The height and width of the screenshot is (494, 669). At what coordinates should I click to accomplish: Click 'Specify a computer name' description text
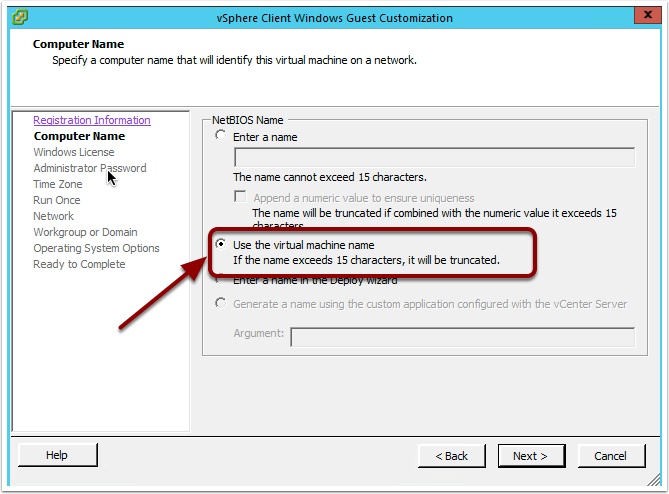click(234, 60)
